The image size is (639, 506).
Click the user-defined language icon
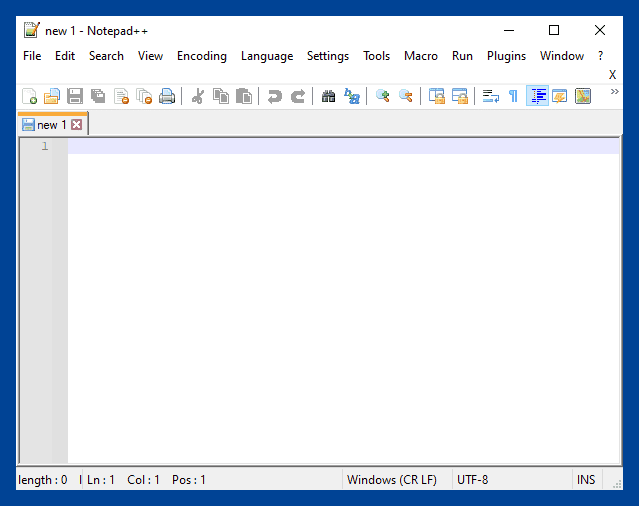pos(560,97)
